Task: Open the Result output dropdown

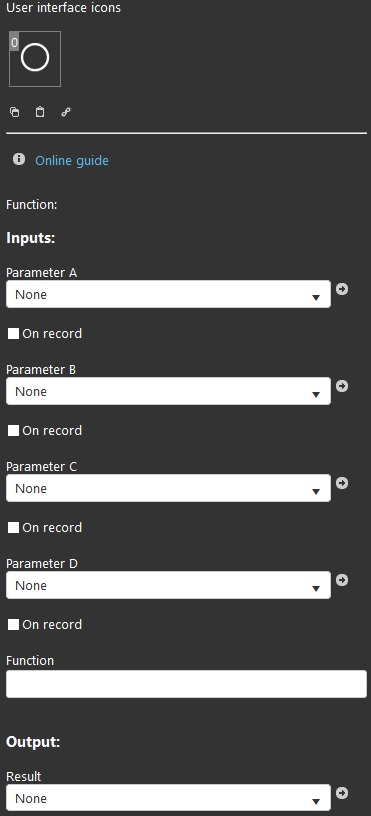Action: [168, 798]
